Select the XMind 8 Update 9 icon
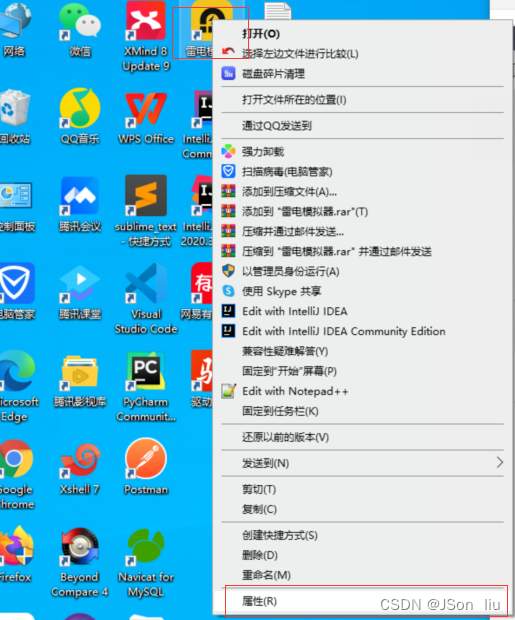The height and width of the screenshot is (620, 515). click(146, 21)
